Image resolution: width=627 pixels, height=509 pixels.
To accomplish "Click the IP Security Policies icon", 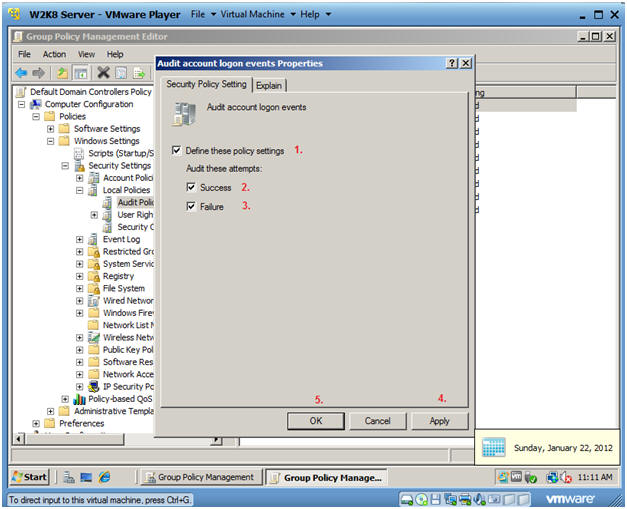I will click(x=94, y=387).
